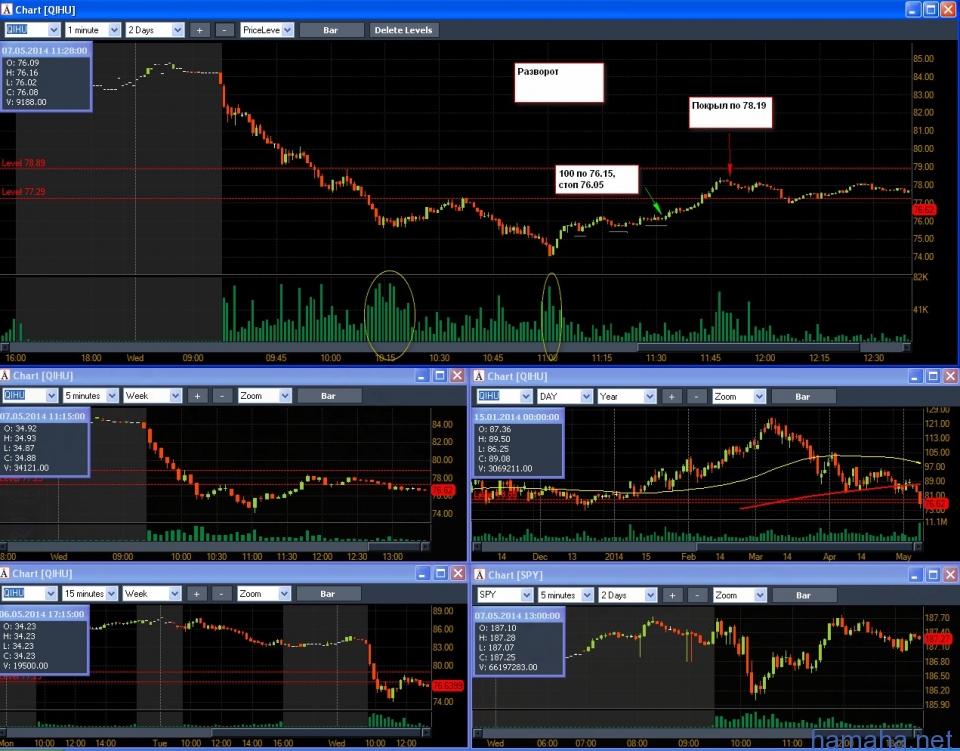The image size is (960, 751).
Task: Click the minus button in the main QIHU chart toolbar
Action: (x=225, y=30)
